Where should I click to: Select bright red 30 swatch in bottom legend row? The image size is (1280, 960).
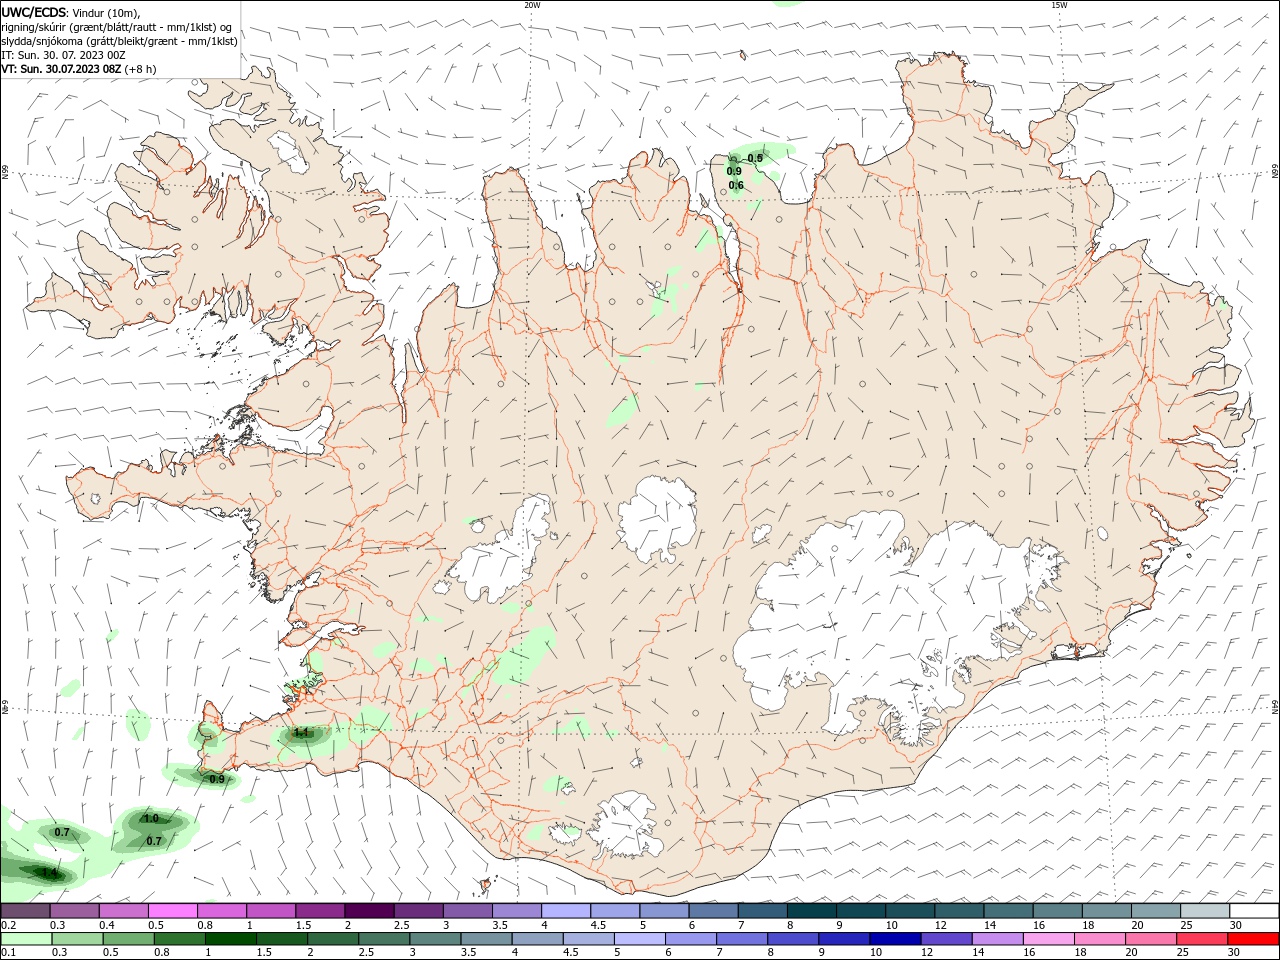pos(1254,939)
